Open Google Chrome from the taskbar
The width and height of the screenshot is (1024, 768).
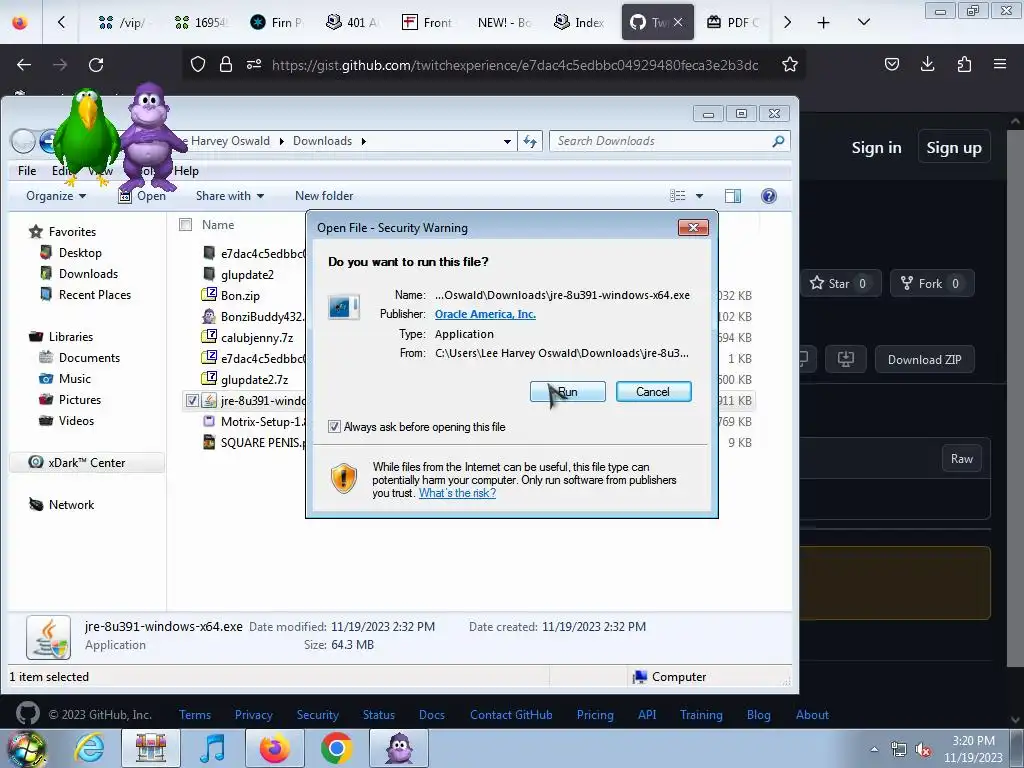[x=336, y=748]
